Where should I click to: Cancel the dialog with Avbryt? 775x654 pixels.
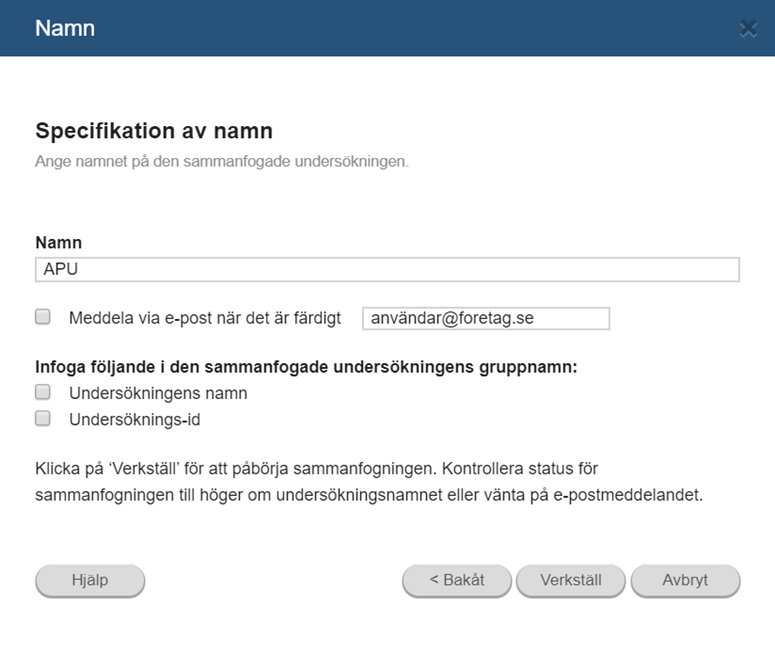coord(686,580)
